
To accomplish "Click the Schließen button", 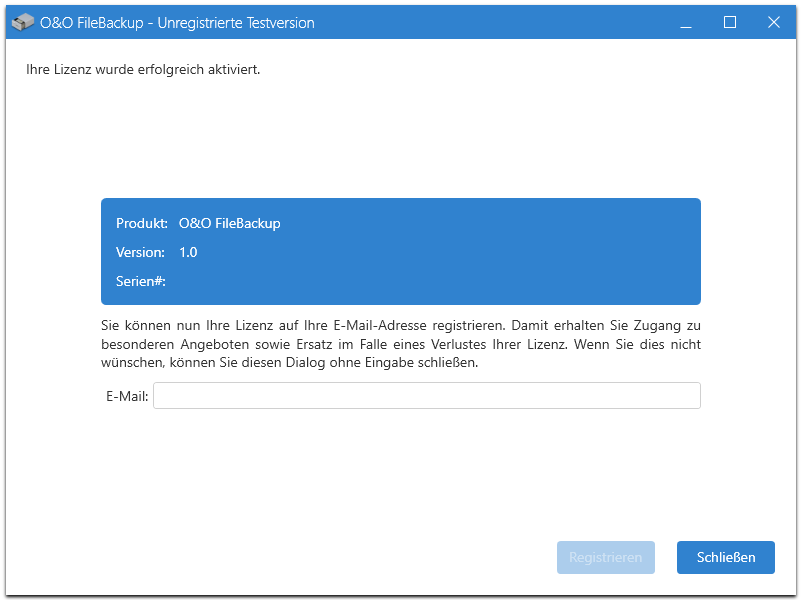I will [726, 557].
